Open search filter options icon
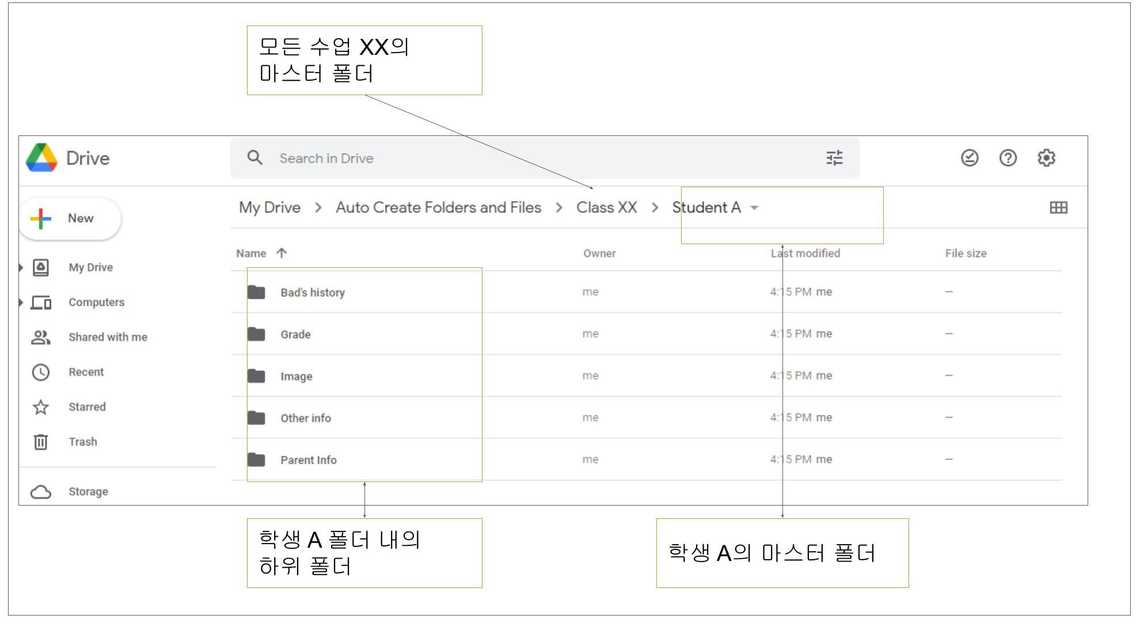1140x622 pixels. coord(834,158)
